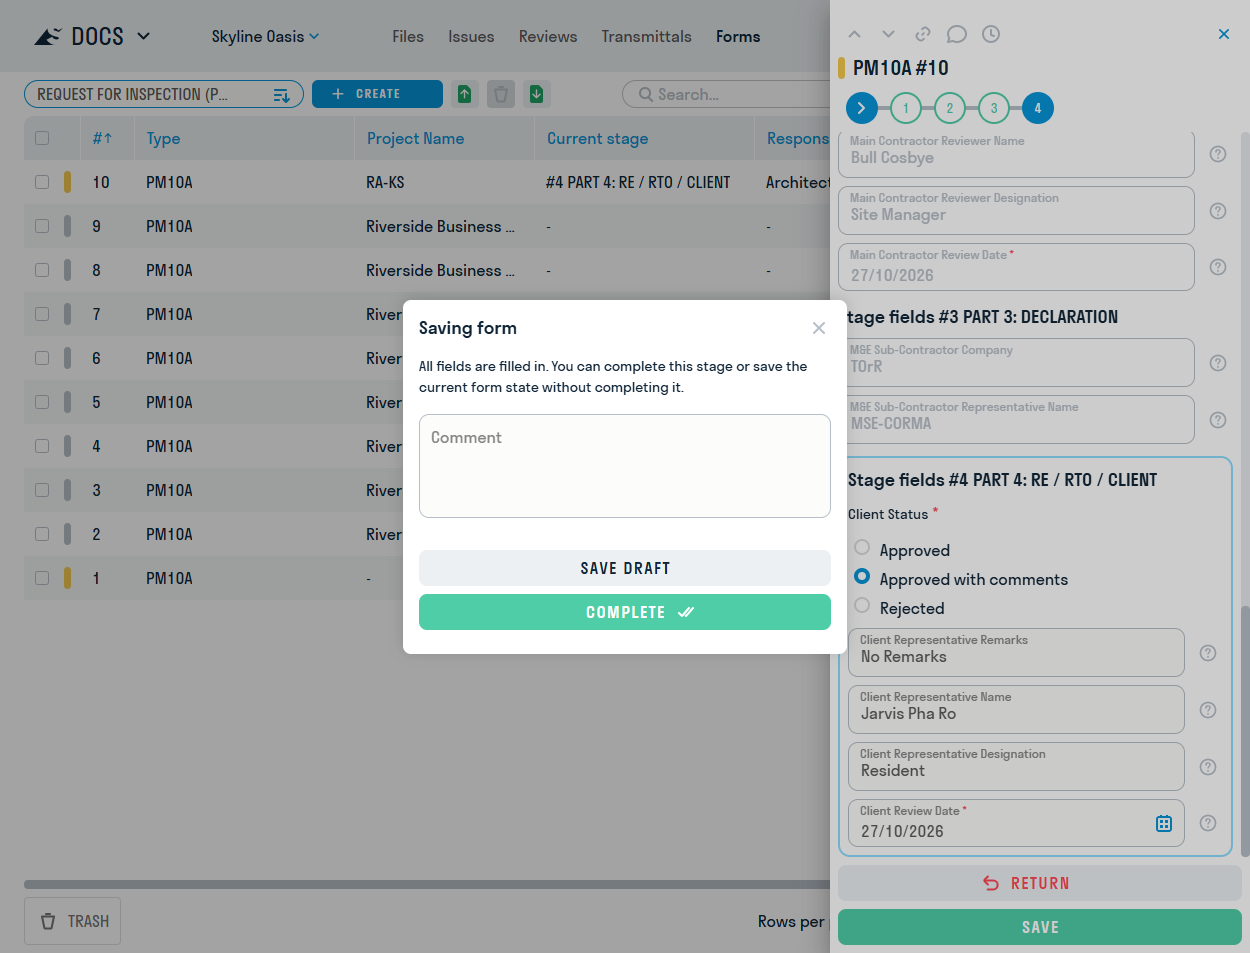The image size is (1250, 953).
Task: Switch to the Issues tab
Action: (x=471, y=36)
